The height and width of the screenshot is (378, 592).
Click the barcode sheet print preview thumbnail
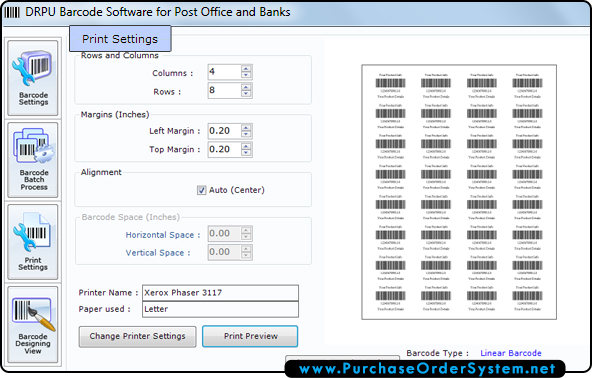tap(459, 192)
